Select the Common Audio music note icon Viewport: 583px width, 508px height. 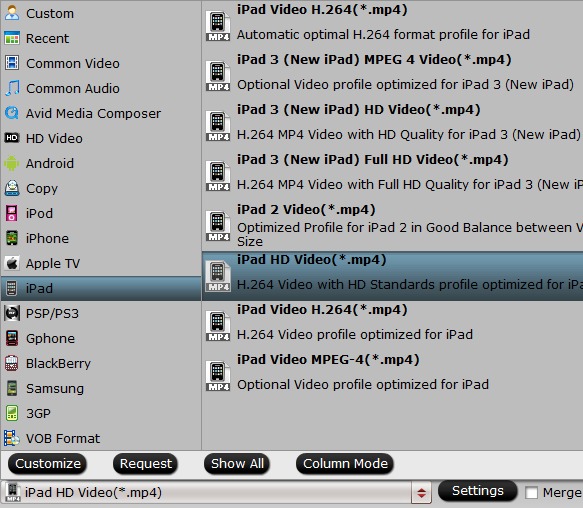12,88
